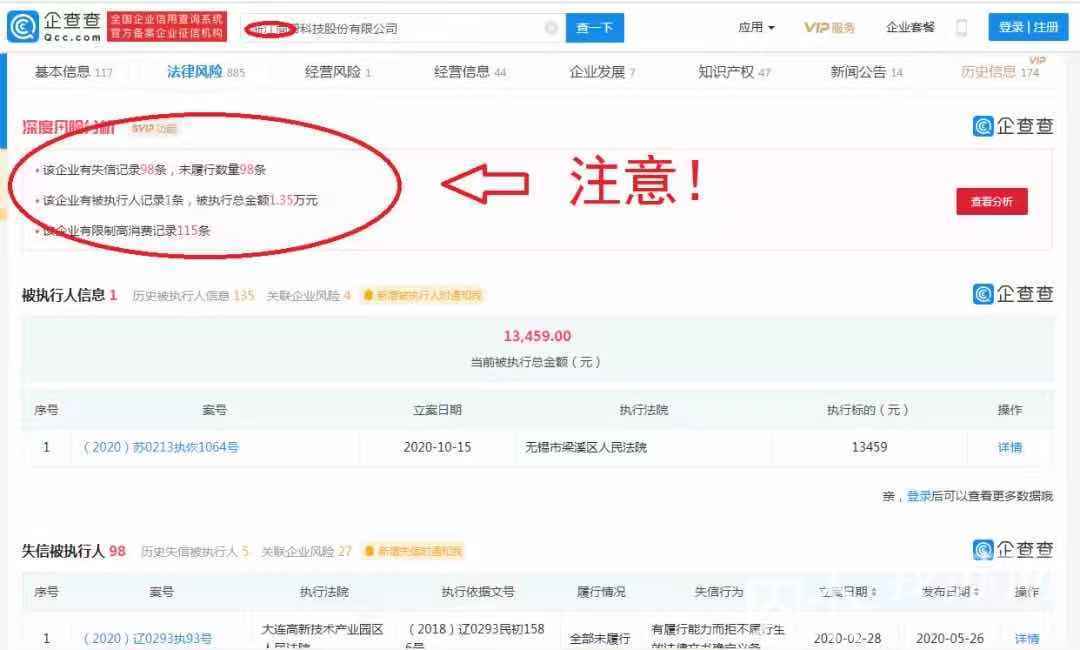Click bell icon for 新增被执行人时通知我
Viewport: 1080px width, 650px height.
click(x=369, y=296)
